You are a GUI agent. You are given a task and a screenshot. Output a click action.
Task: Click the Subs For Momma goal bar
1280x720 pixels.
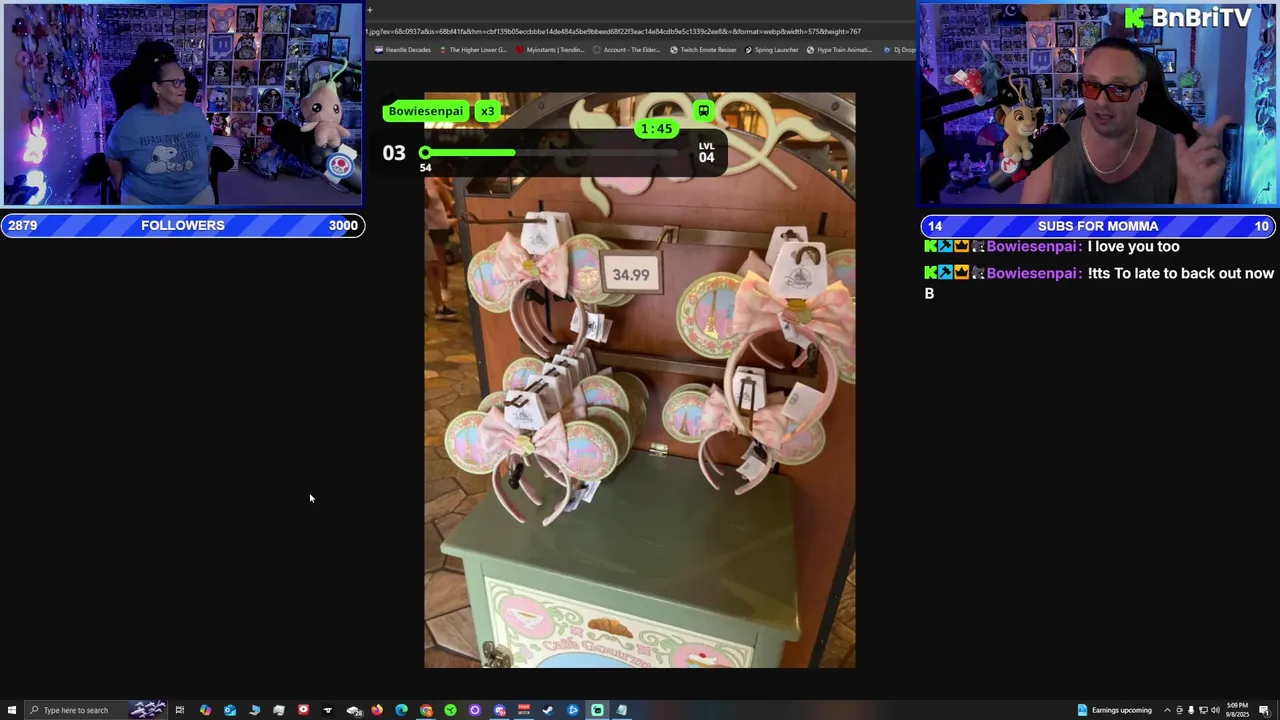[x=1098, y=226]
